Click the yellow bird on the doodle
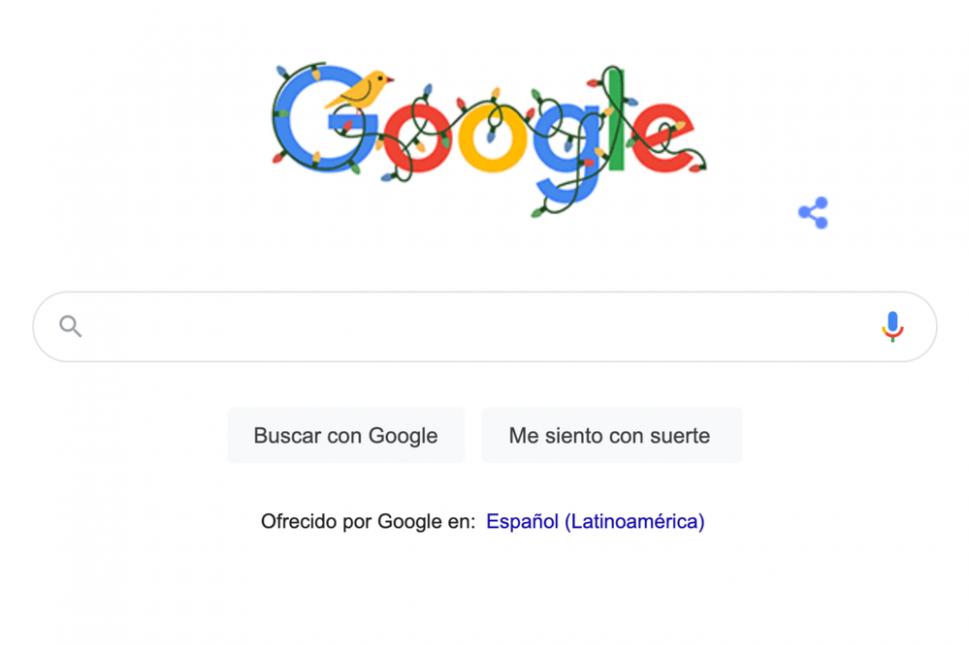The height and width of the screenshot is (646, 970). coord(359,90)
